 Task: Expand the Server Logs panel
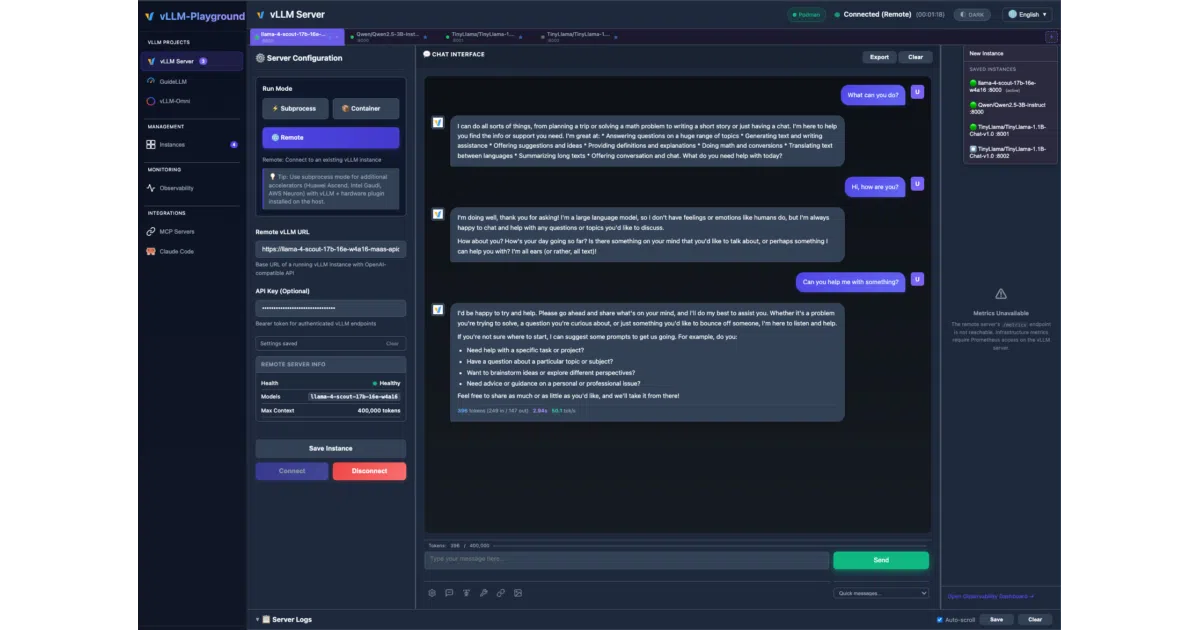point(286,620)
